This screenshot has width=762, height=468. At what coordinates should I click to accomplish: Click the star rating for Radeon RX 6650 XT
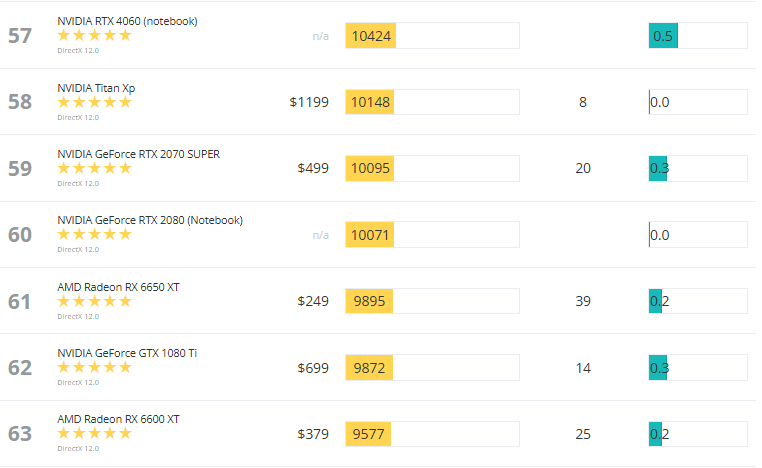click(x=94, y=301)
